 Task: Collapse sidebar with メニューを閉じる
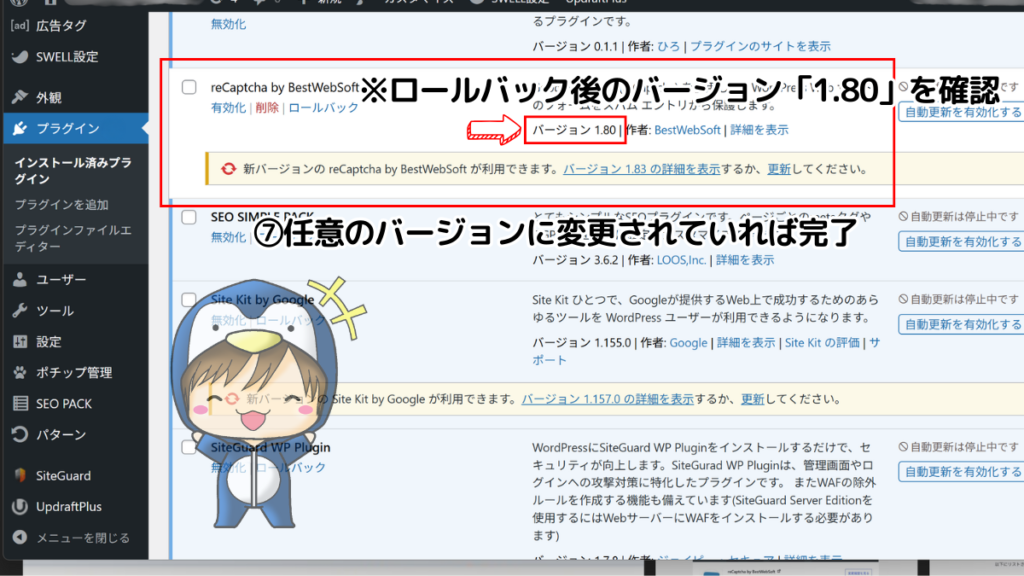pyautogui.click(x=83, y=537)
